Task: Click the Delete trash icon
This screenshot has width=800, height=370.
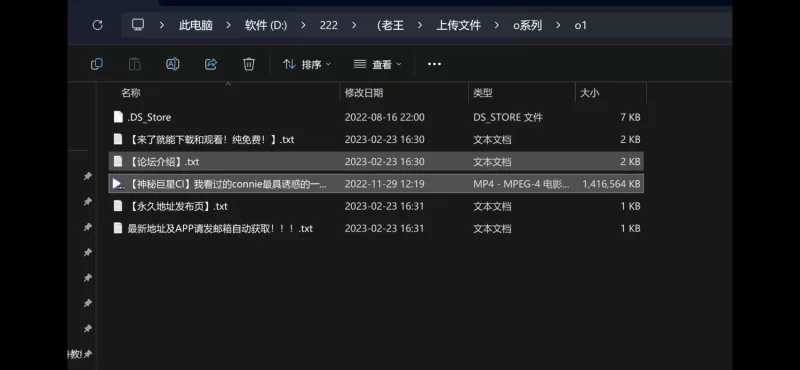Action: point(248,64)
